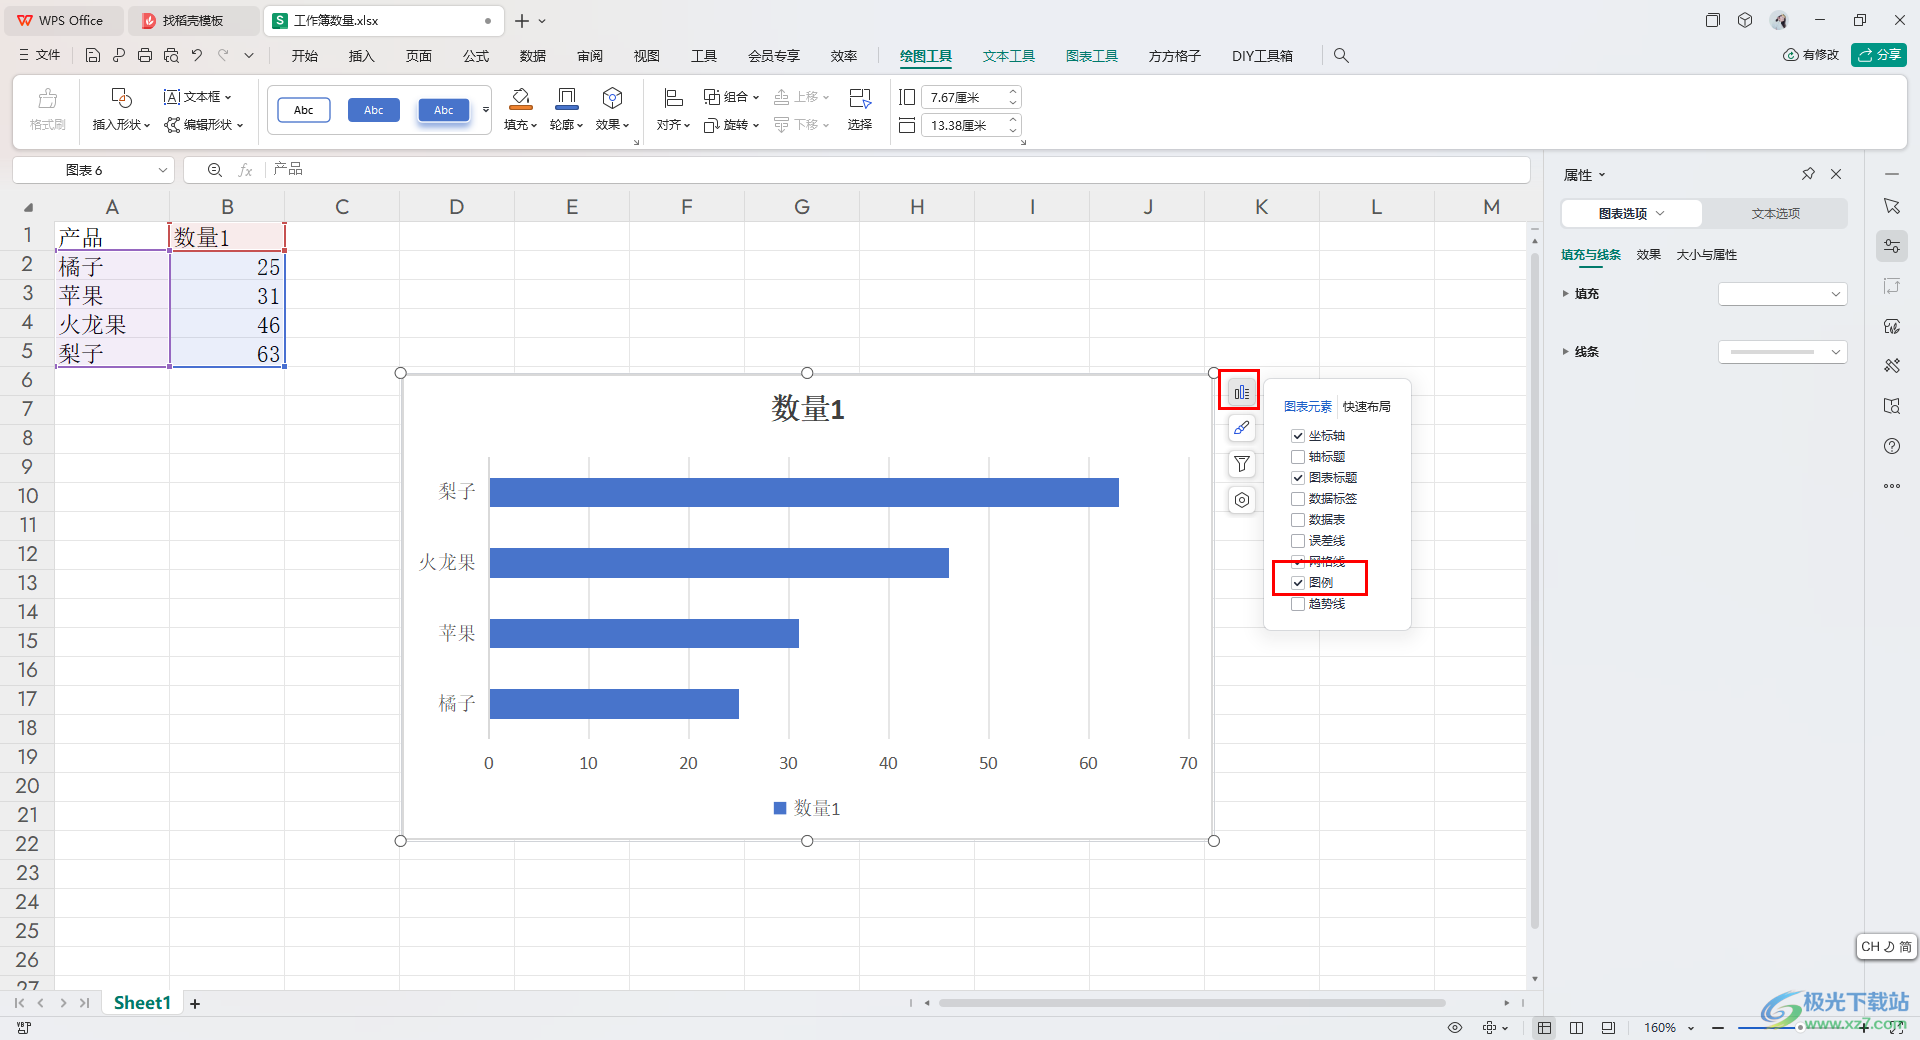Image resolution: width=1920 pixels, height=1040 pixels.
Task: Toggle the 图表标题 chart title checkbox
Action: pyautogui.click(x=1298, y=478)
